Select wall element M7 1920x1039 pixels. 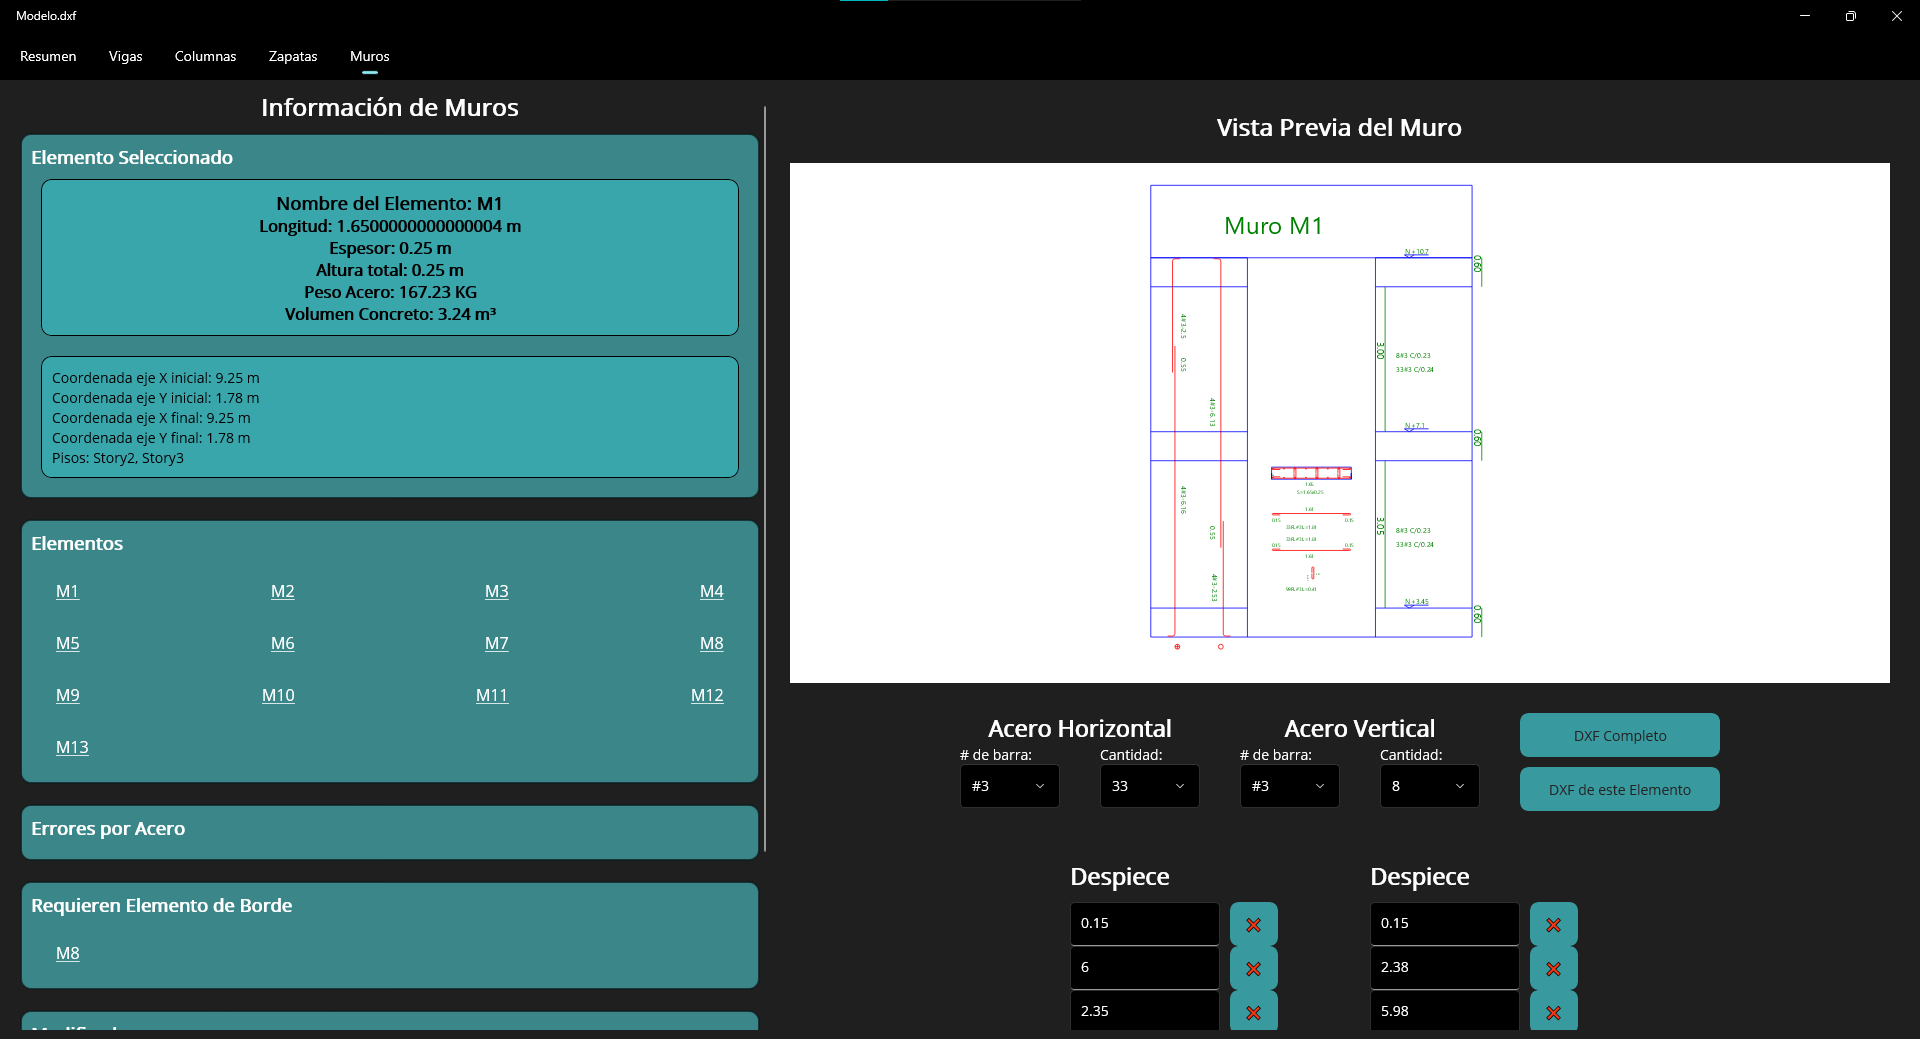tap(496, 643)
